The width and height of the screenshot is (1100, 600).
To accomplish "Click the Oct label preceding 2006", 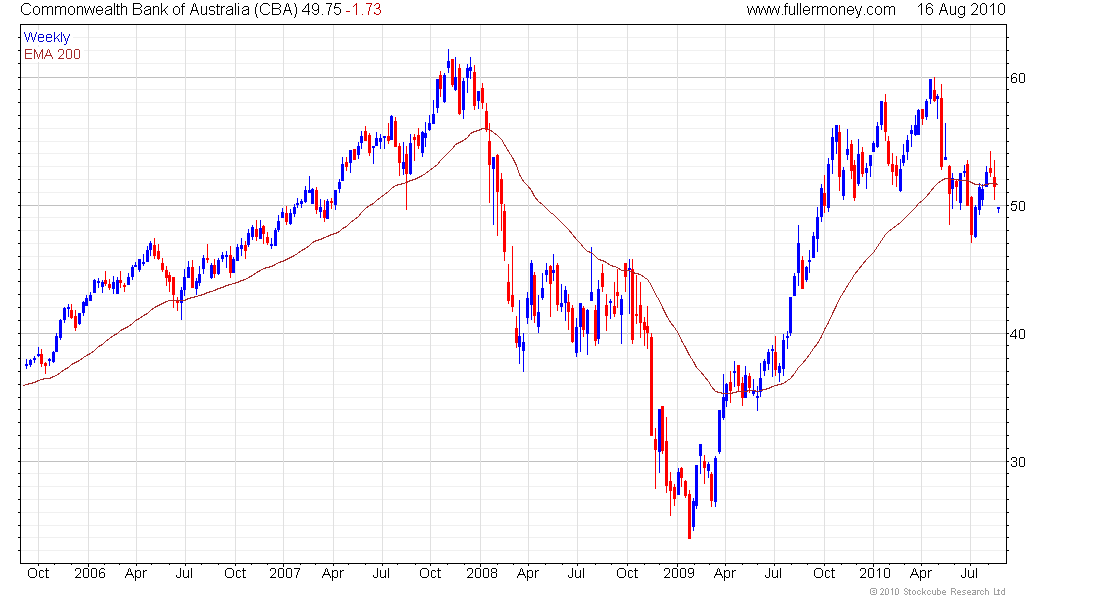I will (x=38, y=573).
